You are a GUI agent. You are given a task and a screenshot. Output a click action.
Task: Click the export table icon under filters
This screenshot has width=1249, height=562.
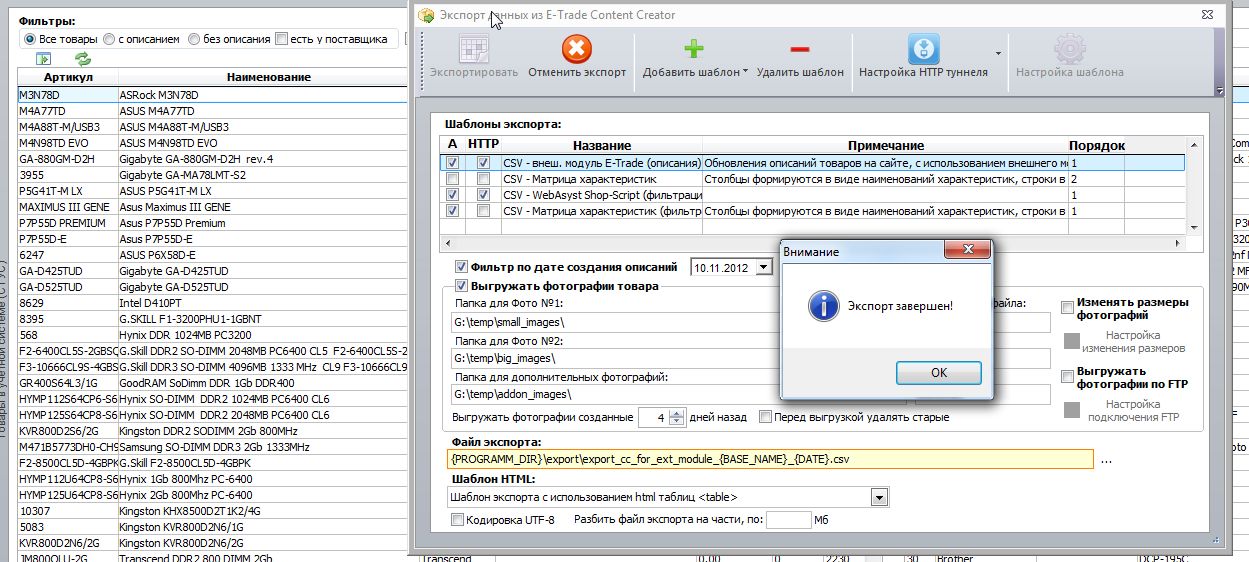[x=43, y=59]
